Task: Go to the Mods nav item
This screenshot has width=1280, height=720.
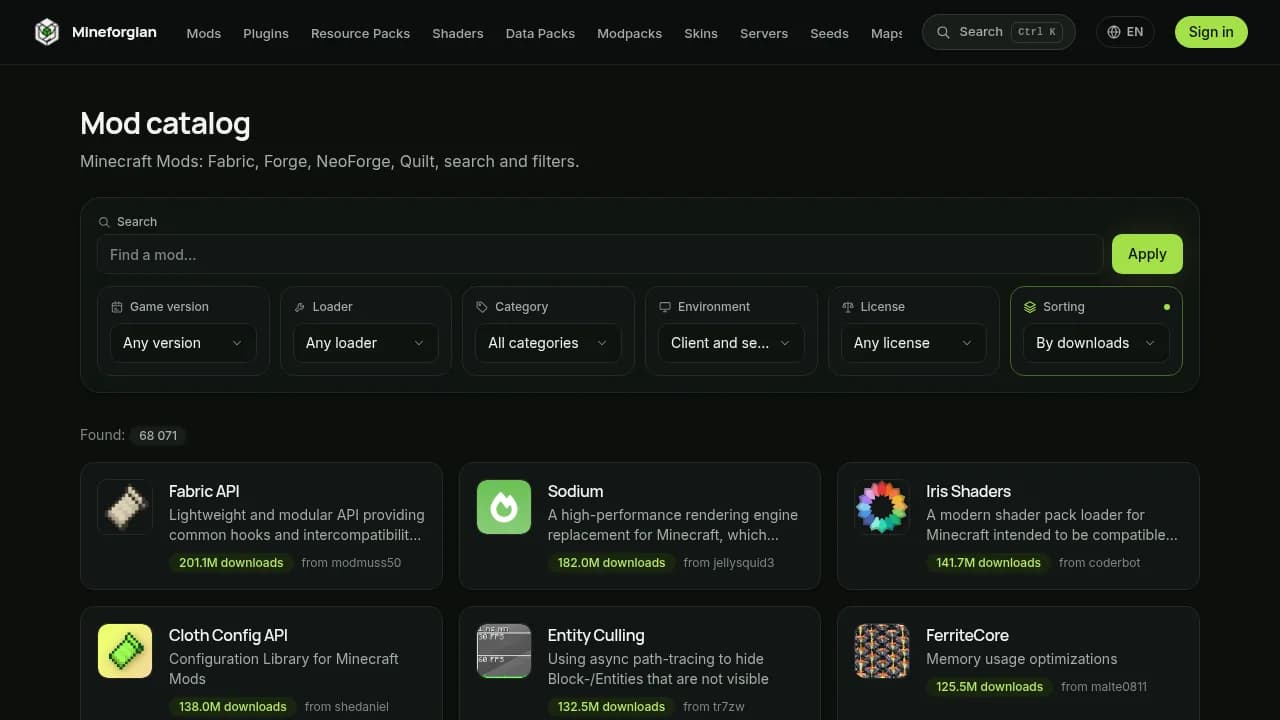Action: [x=204, y=33]
